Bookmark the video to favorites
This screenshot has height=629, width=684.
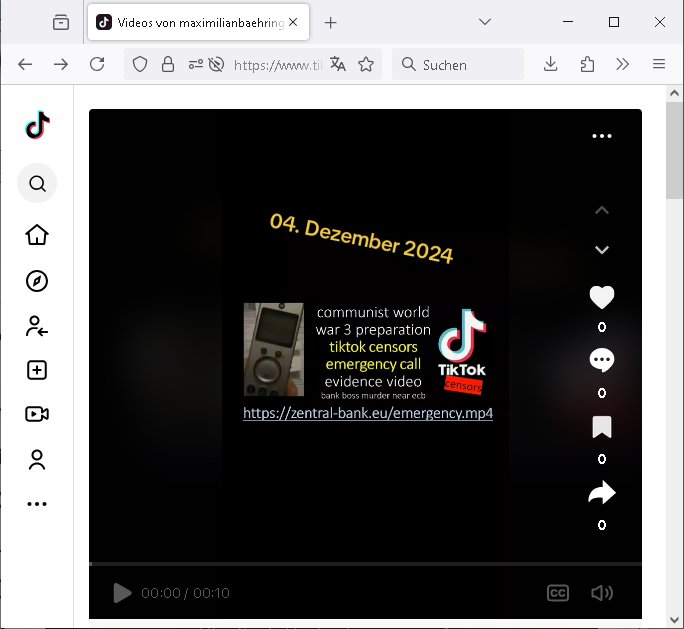(x=601, y=428)
